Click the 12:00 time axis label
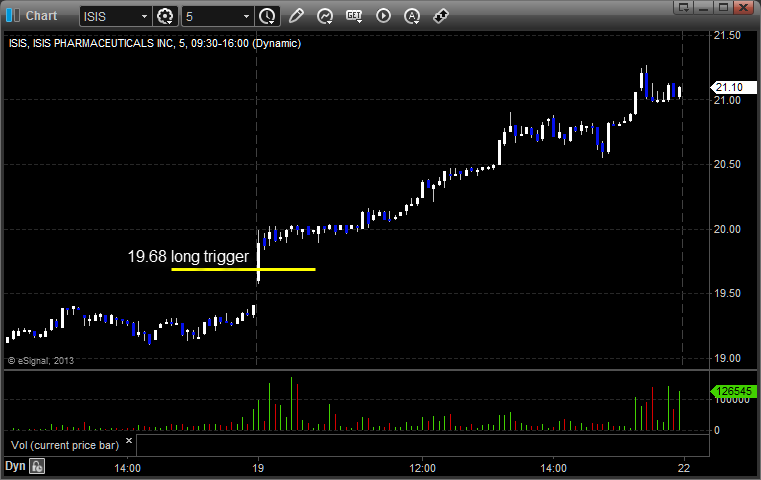 click(422, 468)
